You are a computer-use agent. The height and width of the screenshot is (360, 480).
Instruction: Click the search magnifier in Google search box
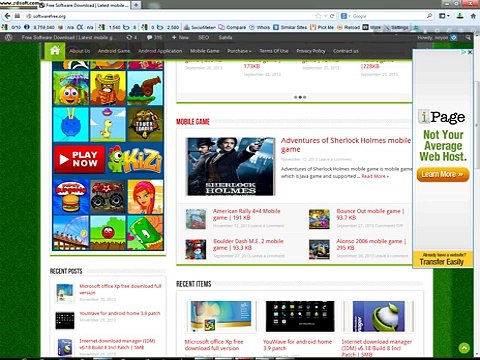tap(429, 16)
